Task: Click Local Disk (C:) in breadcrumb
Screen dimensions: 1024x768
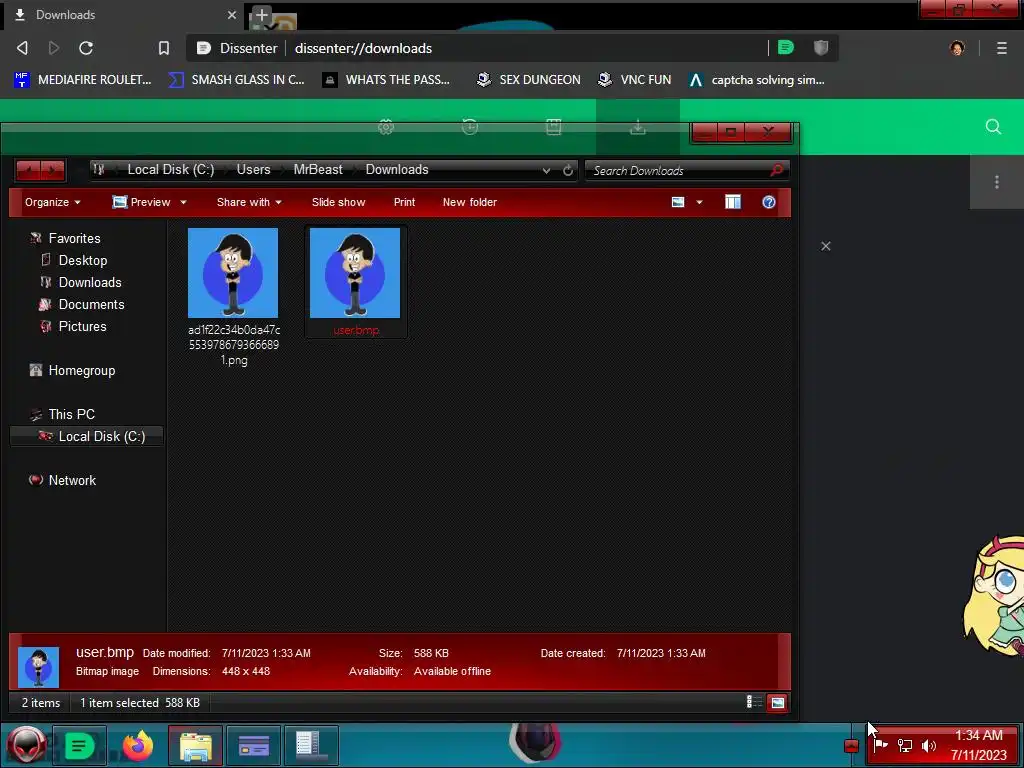Action: (170, 169)
